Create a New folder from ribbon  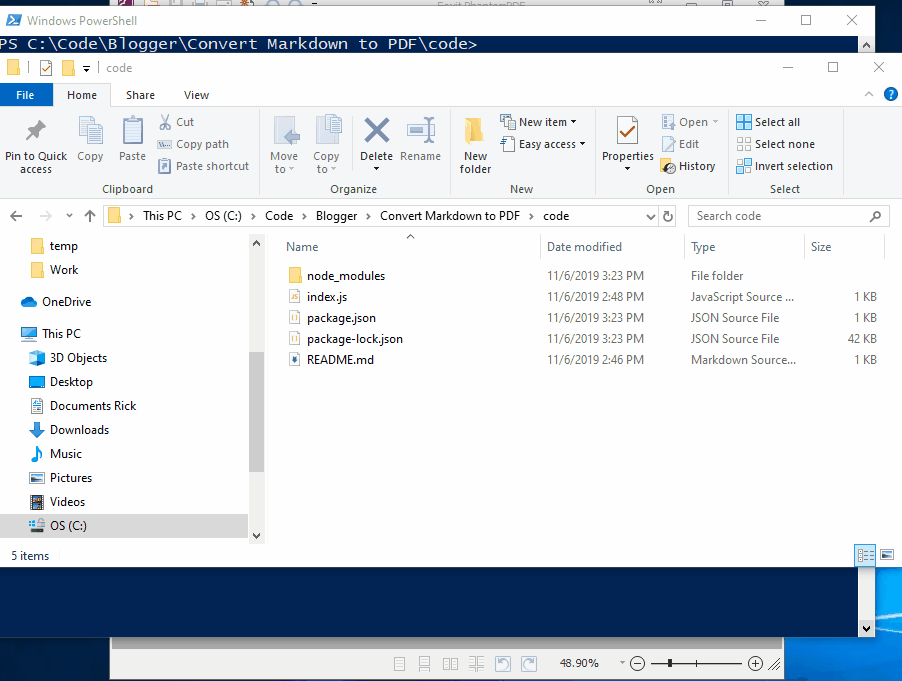pyautogui.click(x=475, y=146)
